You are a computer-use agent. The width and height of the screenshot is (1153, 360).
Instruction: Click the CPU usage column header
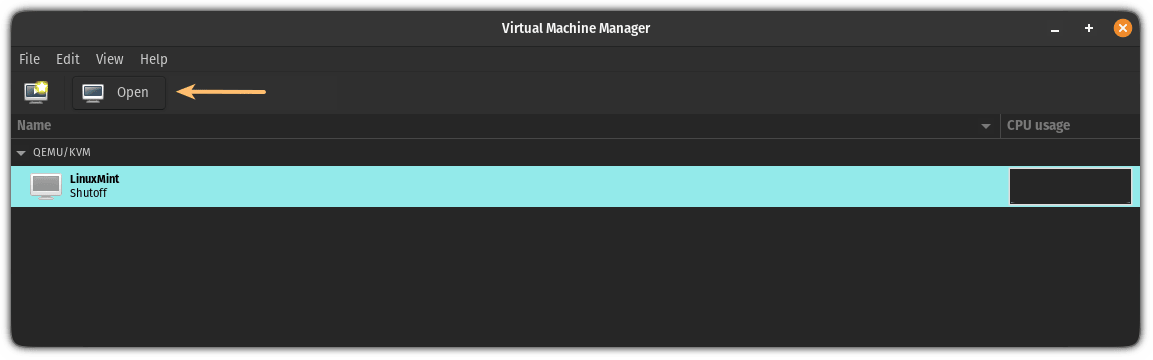(x=1071, y=126)
